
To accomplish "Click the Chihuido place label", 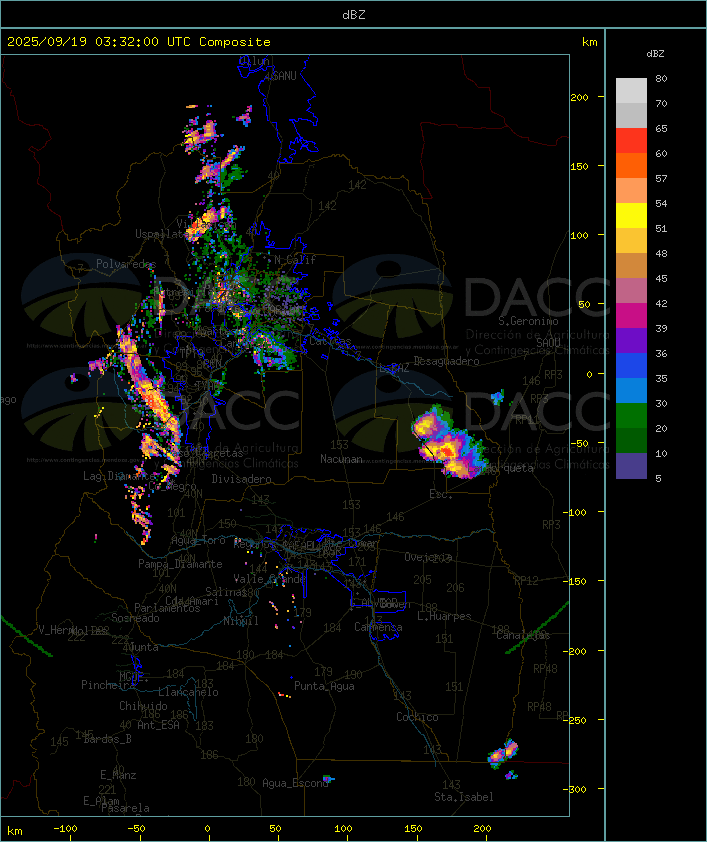I will tap(143, 706).
